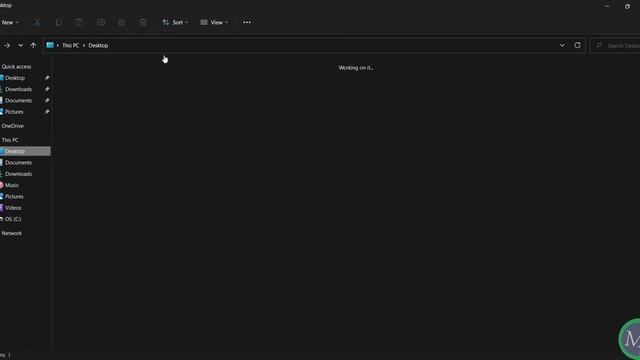Click the Paste clipboard icon
This screenshot has width=640, height=360.
(x=80, y=22)
